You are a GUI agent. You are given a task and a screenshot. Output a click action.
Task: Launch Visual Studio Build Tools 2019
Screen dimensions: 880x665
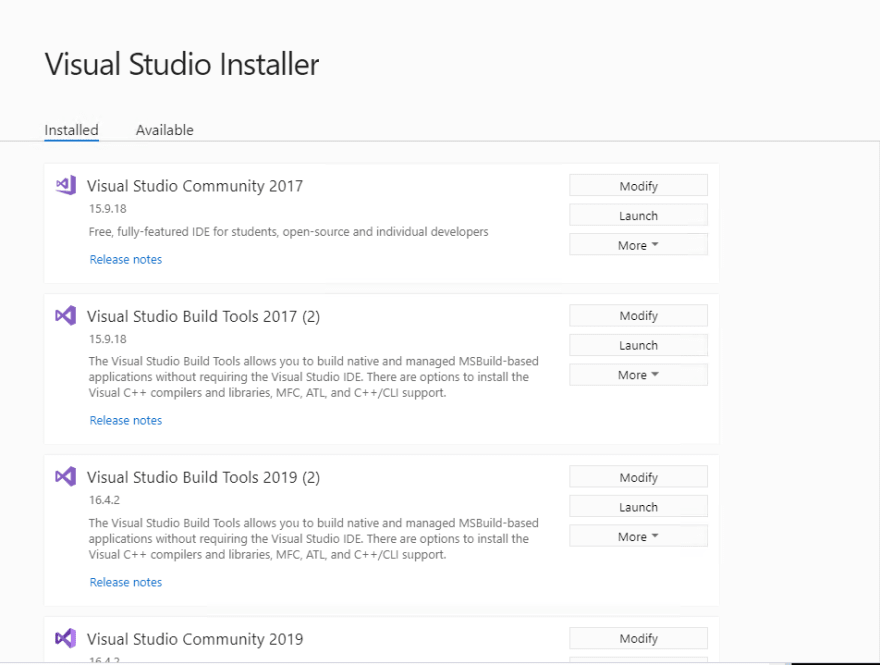point(638,507)
